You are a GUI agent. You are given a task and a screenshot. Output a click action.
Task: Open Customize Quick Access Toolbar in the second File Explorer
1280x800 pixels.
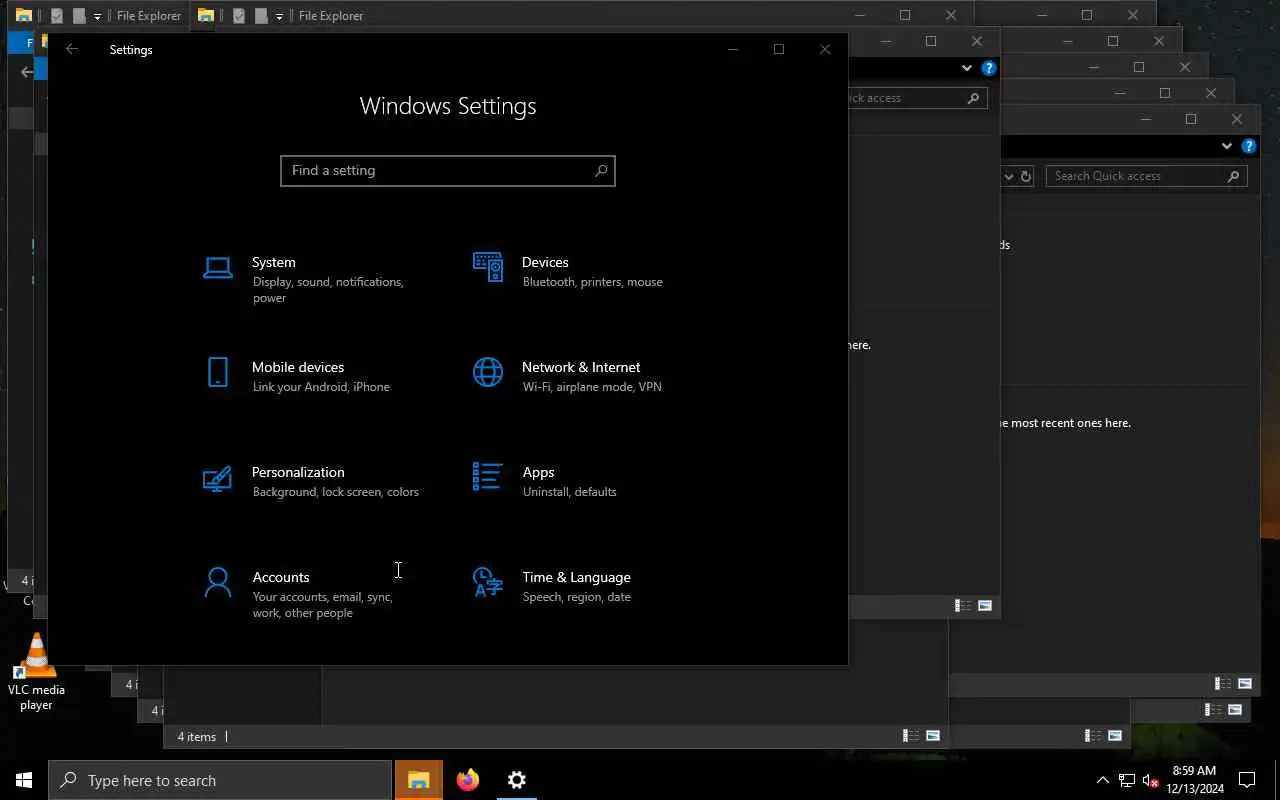pos(279,16)
